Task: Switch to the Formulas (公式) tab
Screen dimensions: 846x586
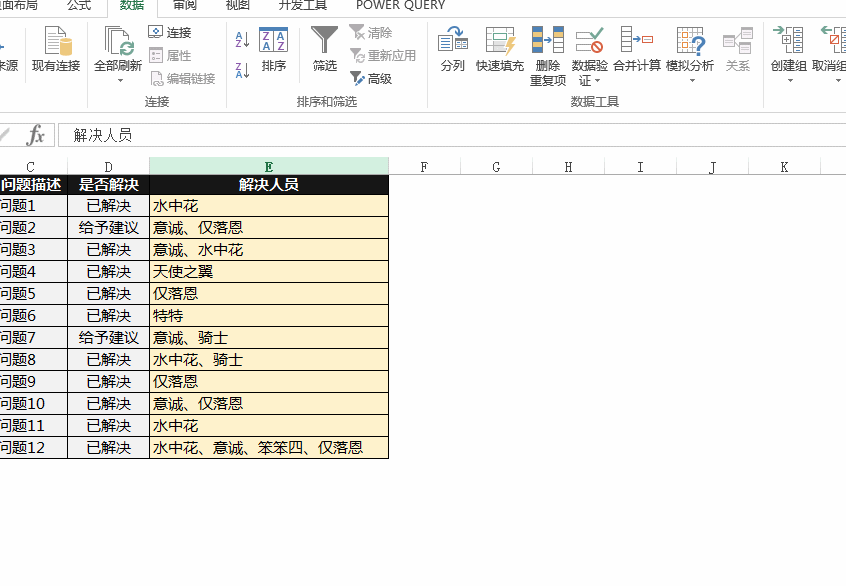Action: [79, 5]
